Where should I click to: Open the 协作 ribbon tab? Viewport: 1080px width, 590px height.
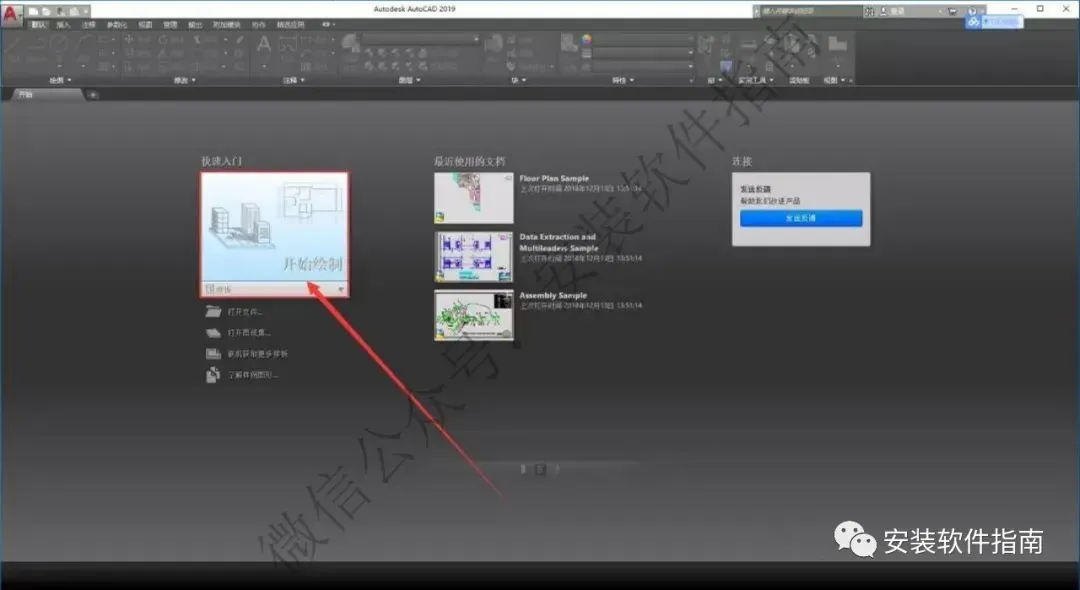pos(258,25)
